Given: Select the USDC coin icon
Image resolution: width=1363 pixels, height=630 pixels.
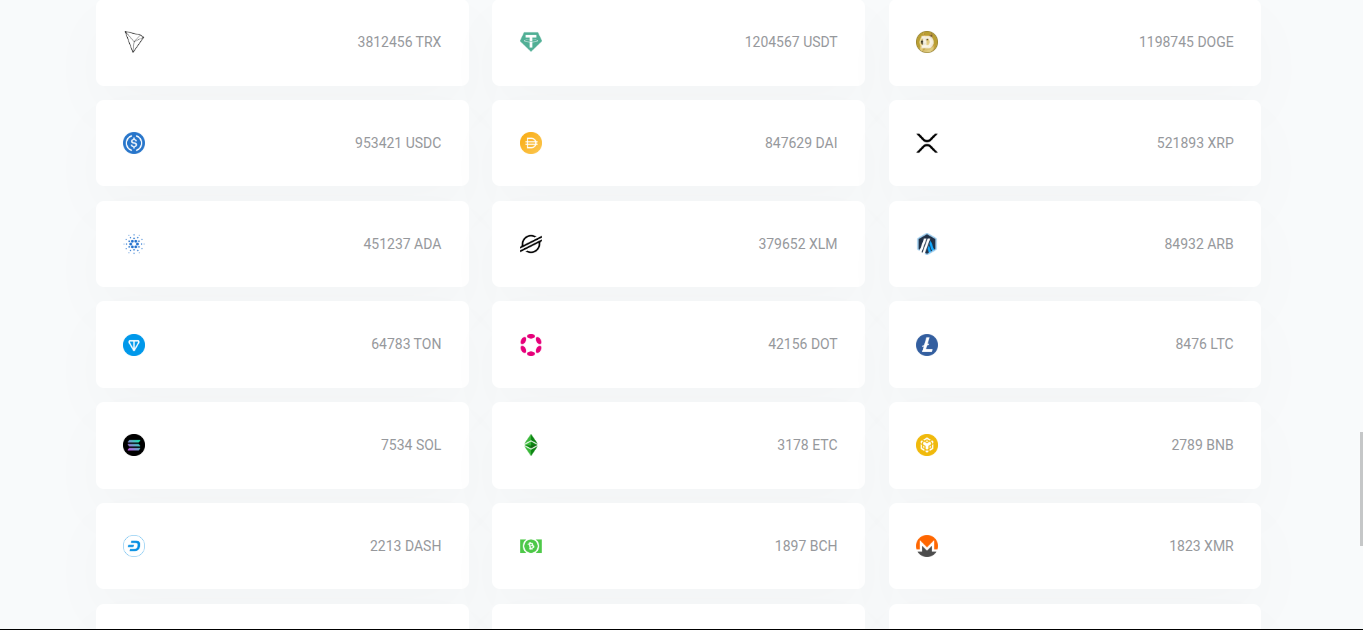Looking at the screenshot, I should click(134, 143).
